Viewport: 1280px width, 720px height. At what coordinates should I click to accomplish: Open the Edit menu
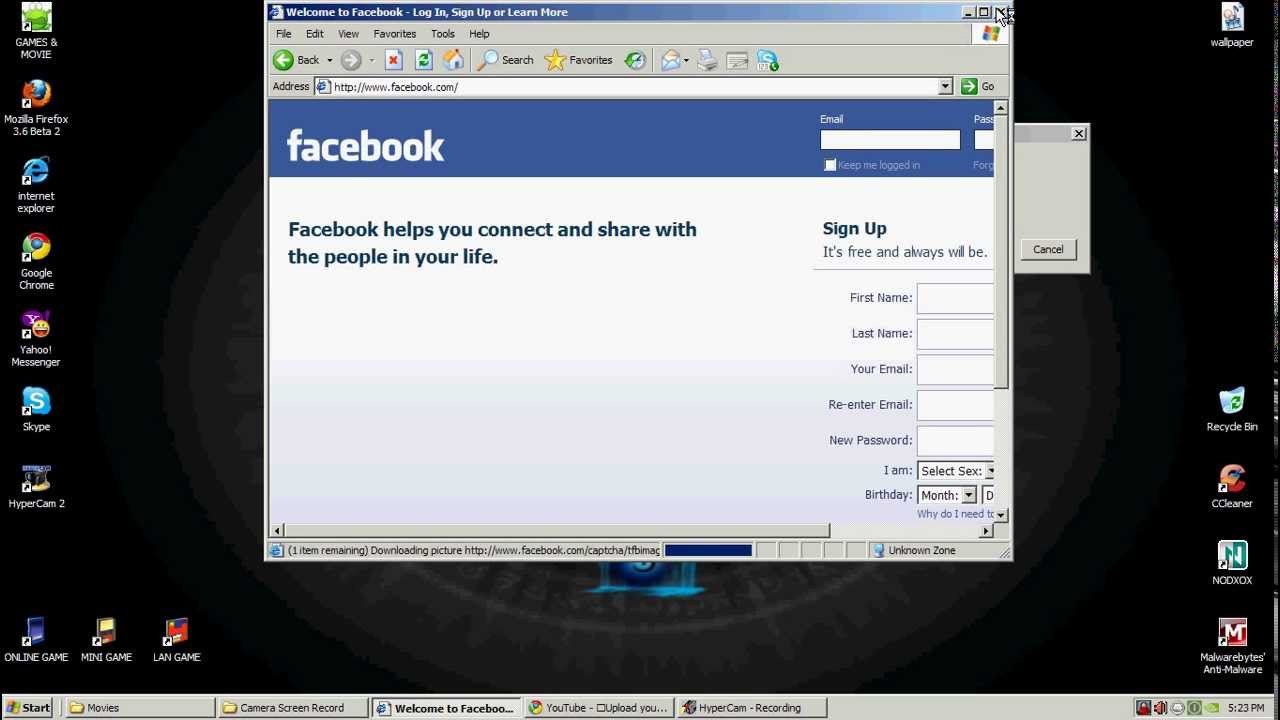[315, 34]
